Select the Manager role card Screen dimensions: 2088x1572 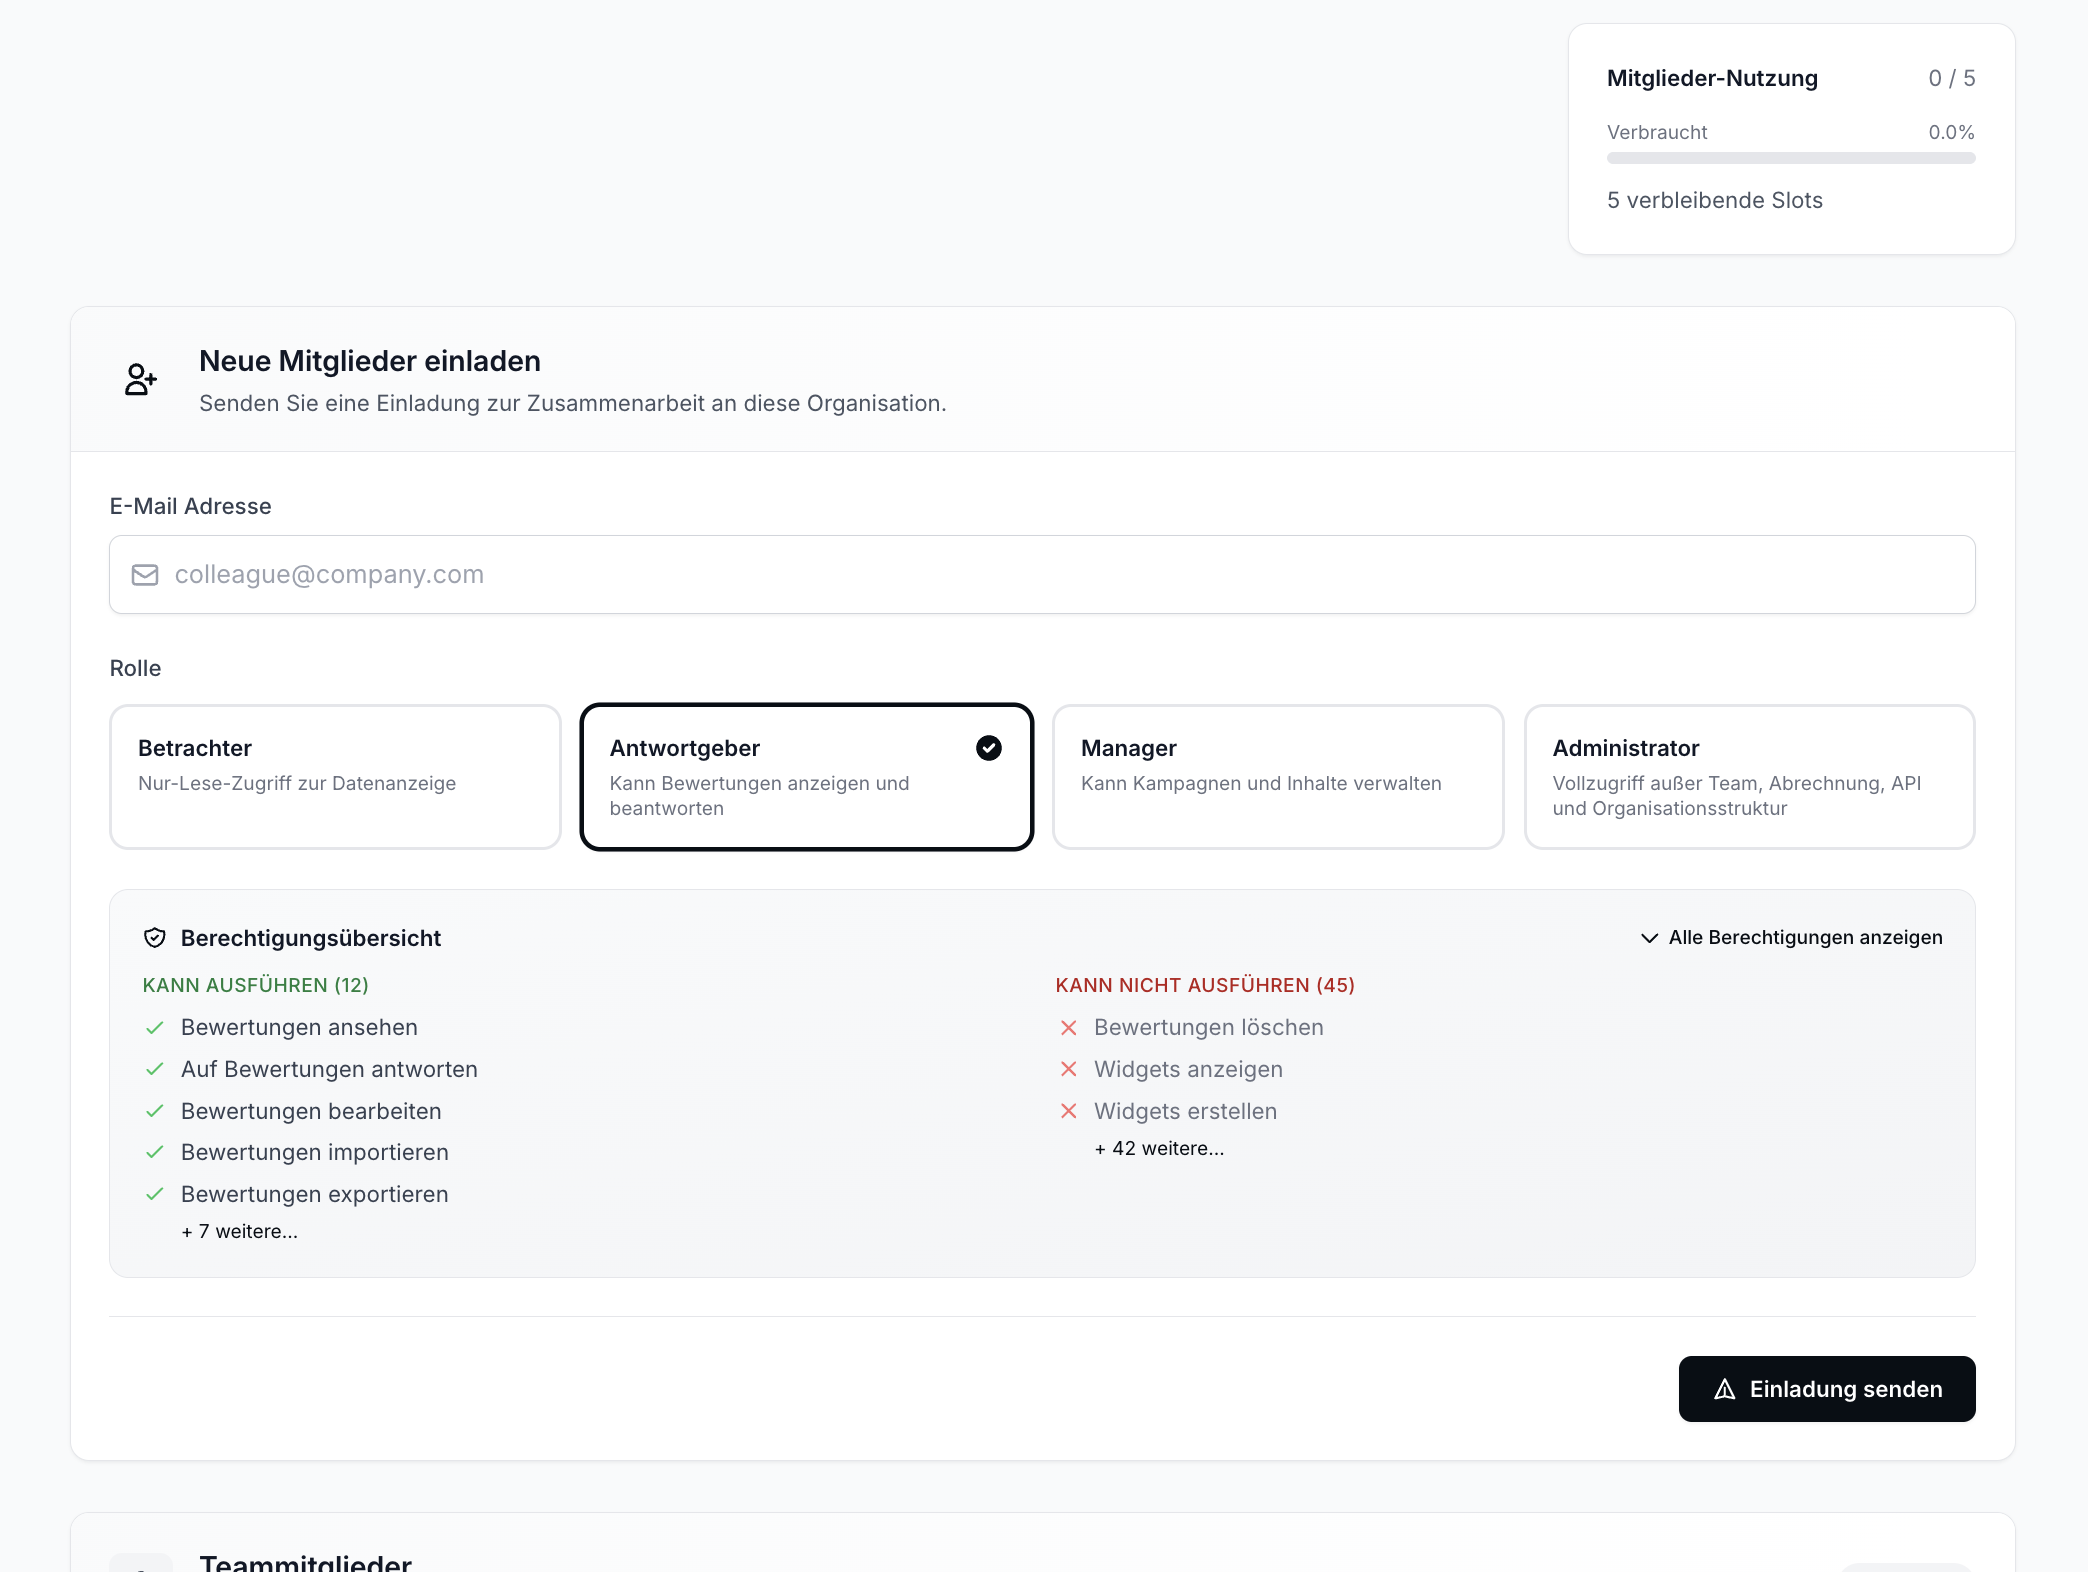click(1277, 776)
